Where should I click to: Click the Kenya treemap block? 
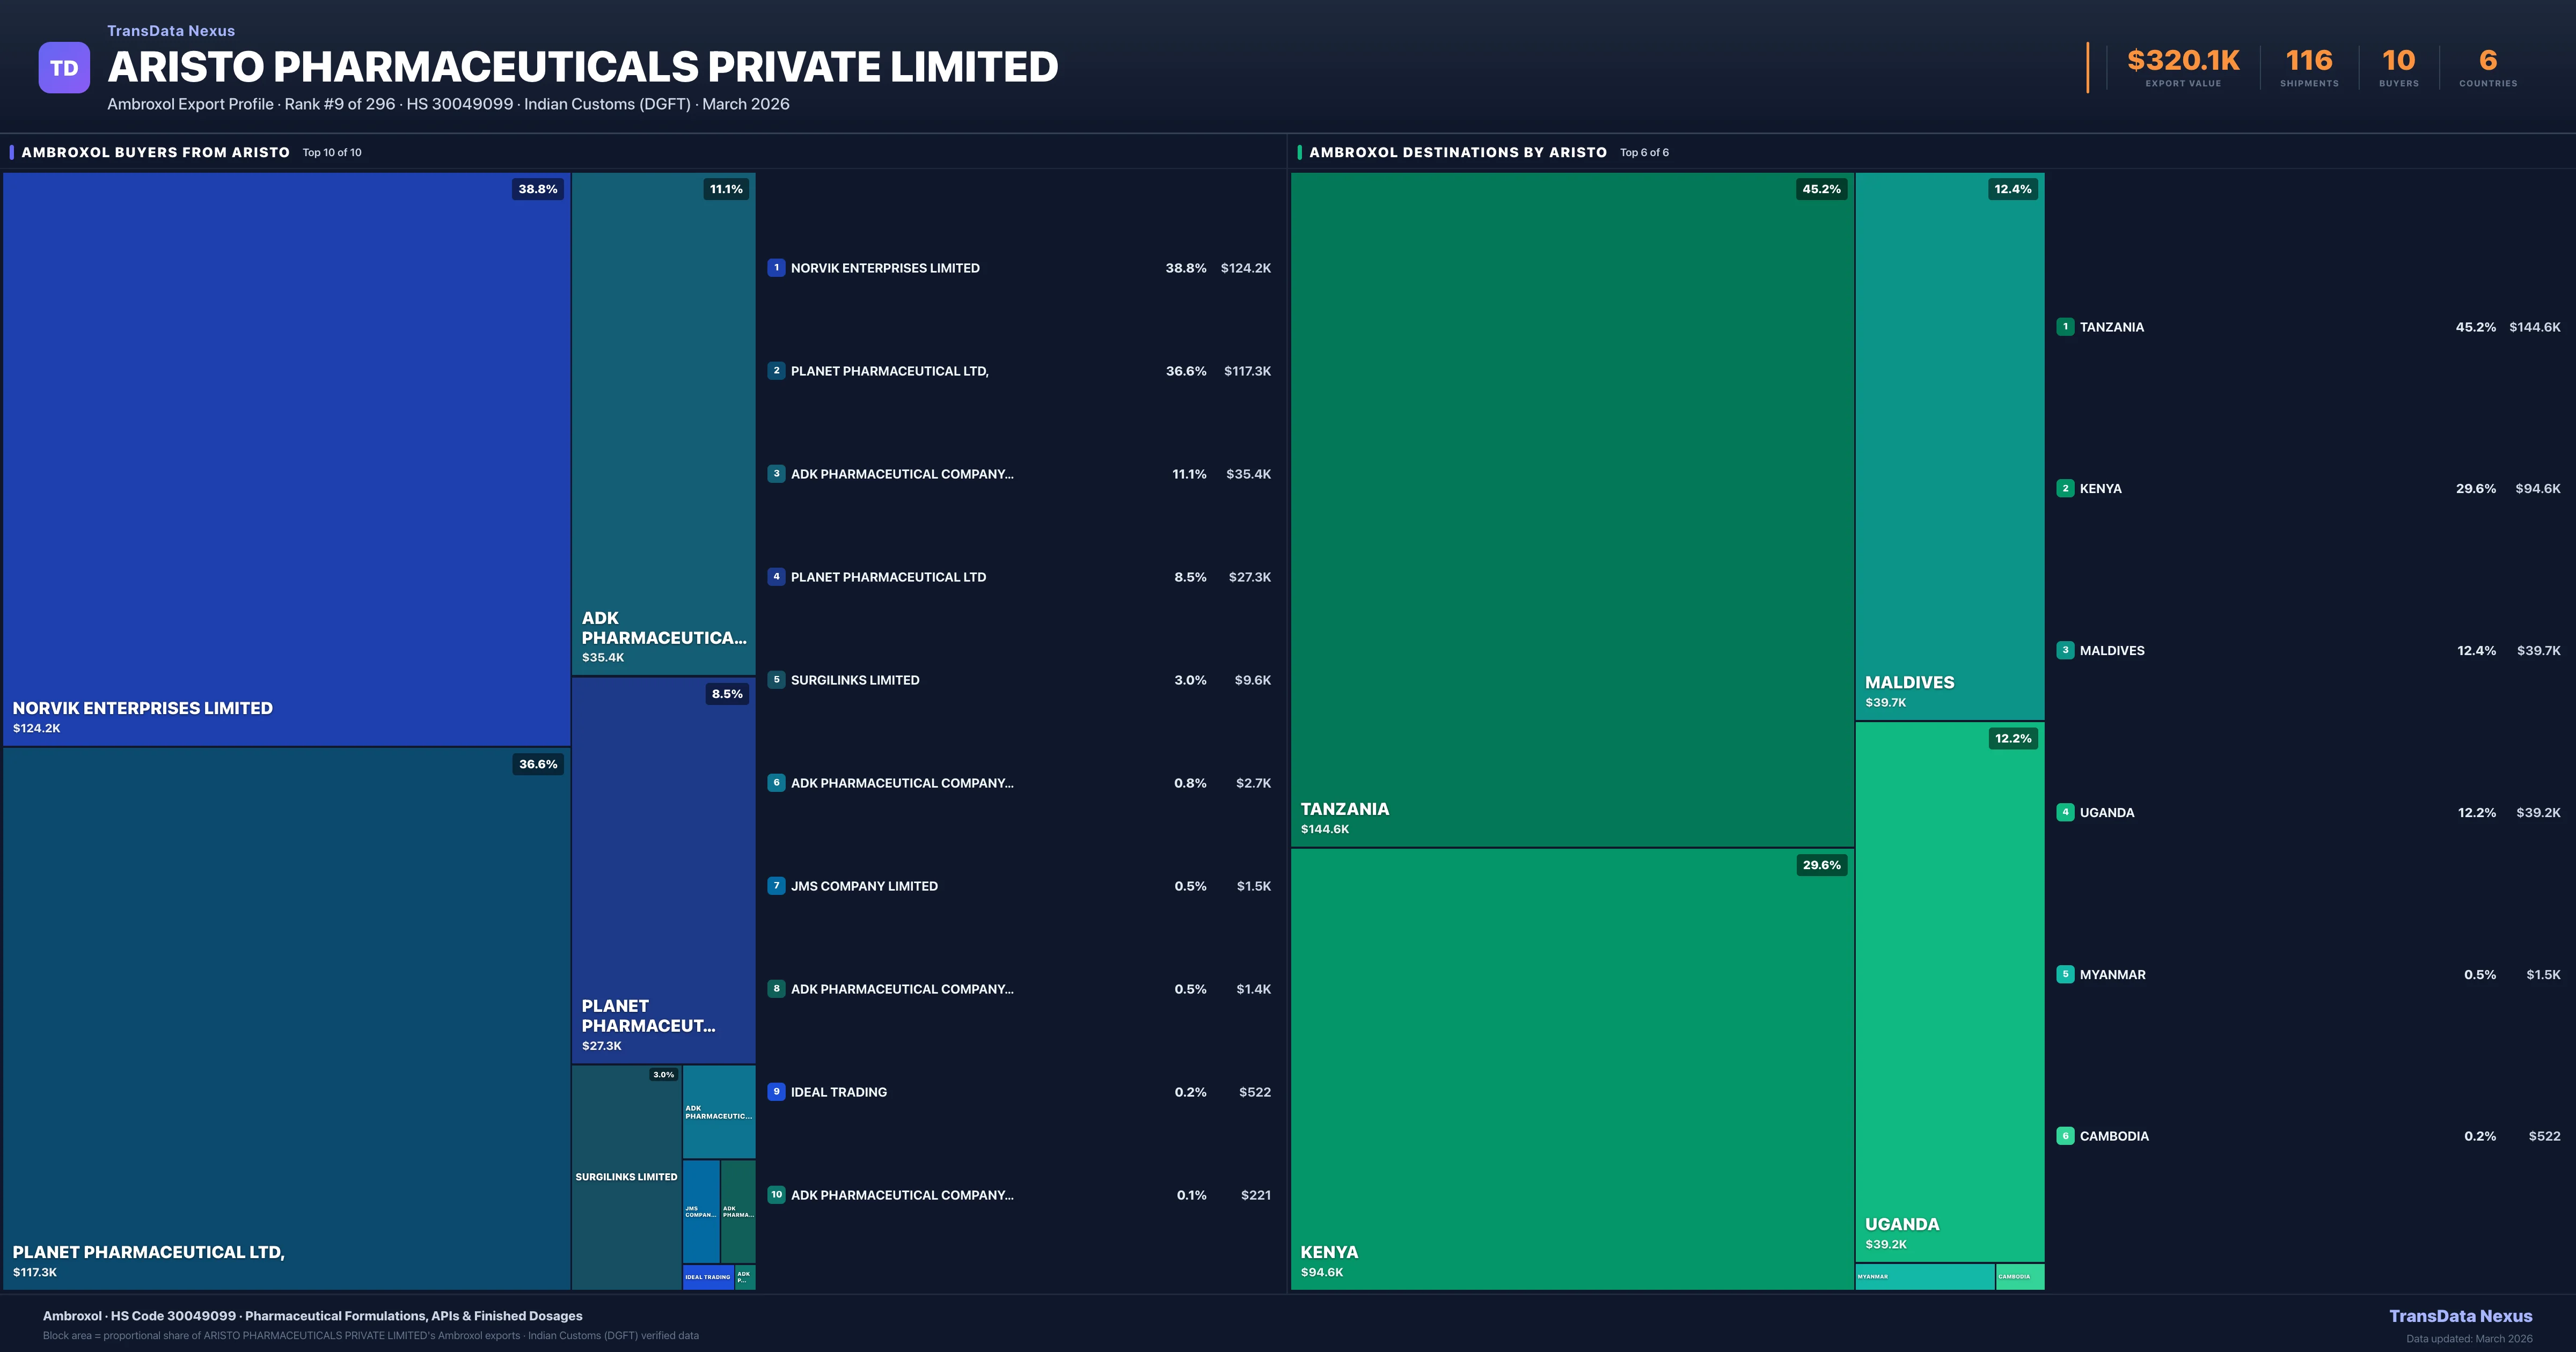point(1572,1068)
